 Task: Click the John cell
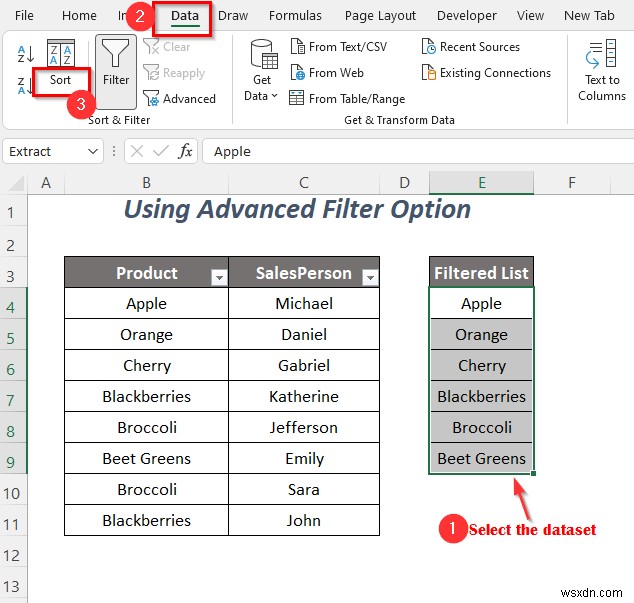[x=304, y=520]
